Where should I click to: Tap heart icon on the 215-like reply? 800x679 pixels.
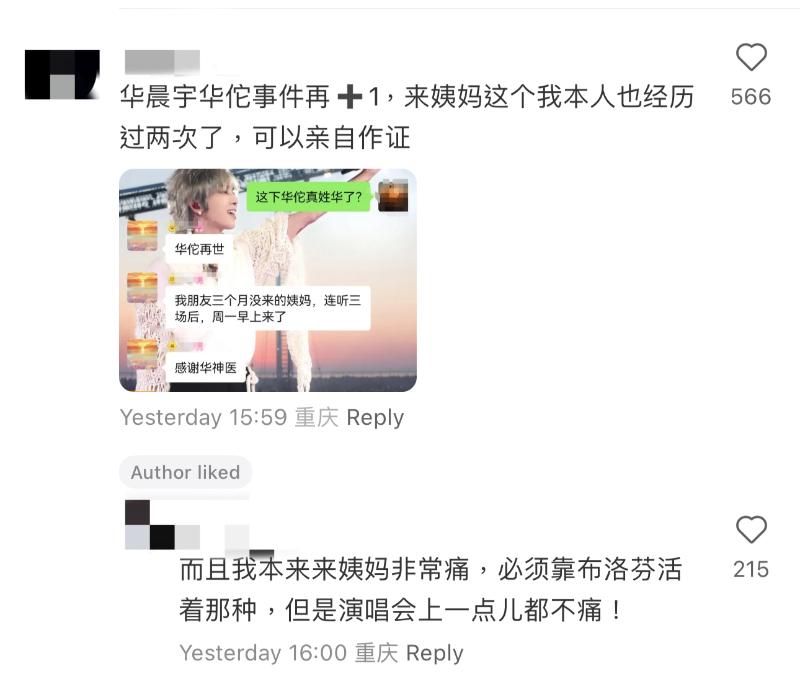(x=751, y=530)
